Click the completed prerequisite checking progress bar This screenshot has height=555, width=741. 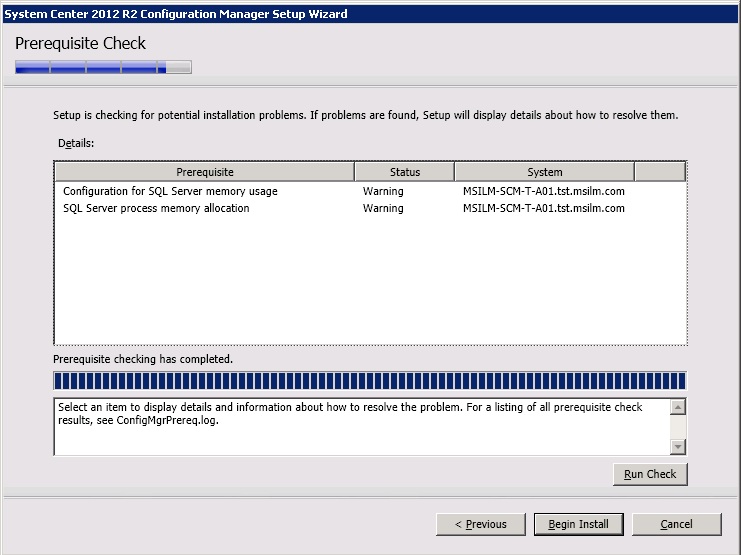(370, 381)
